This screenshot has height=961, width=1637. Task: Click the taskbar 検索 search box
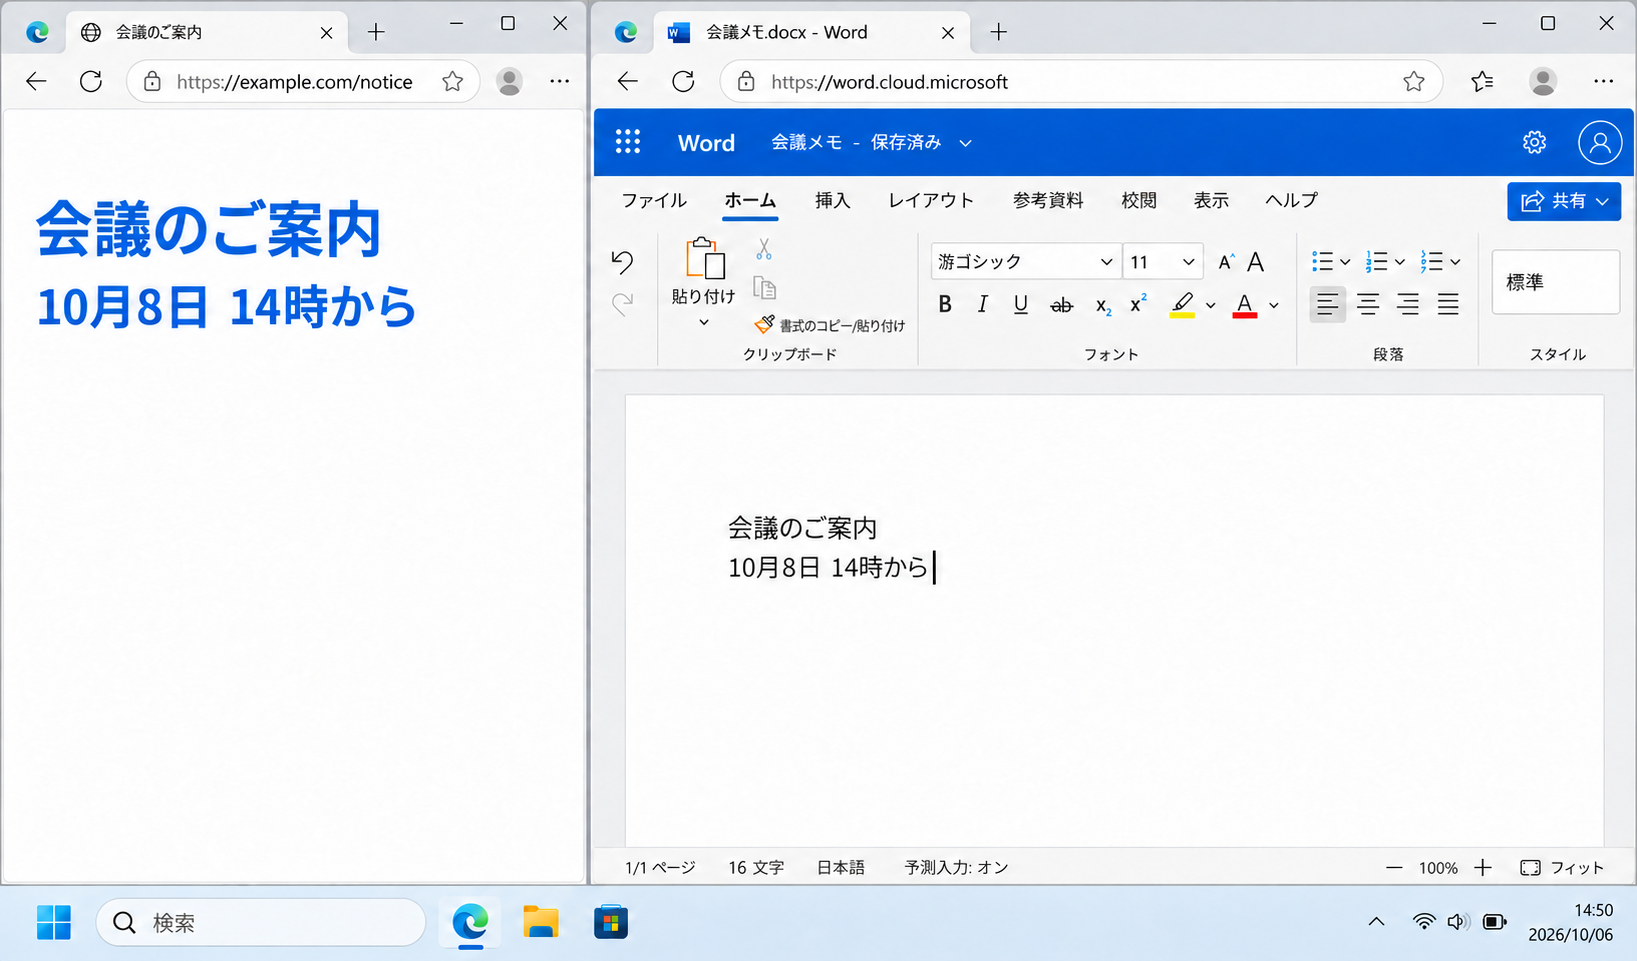tap(261, 922)
